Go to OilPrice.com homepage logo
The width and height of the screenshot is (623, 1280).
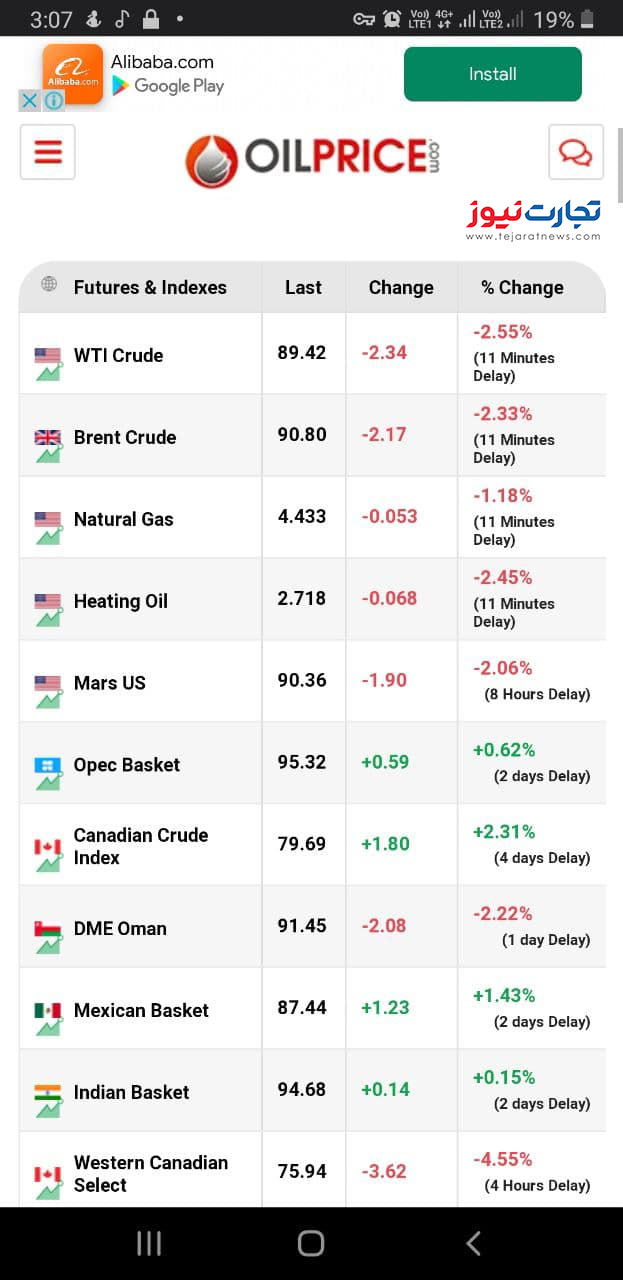312,158
